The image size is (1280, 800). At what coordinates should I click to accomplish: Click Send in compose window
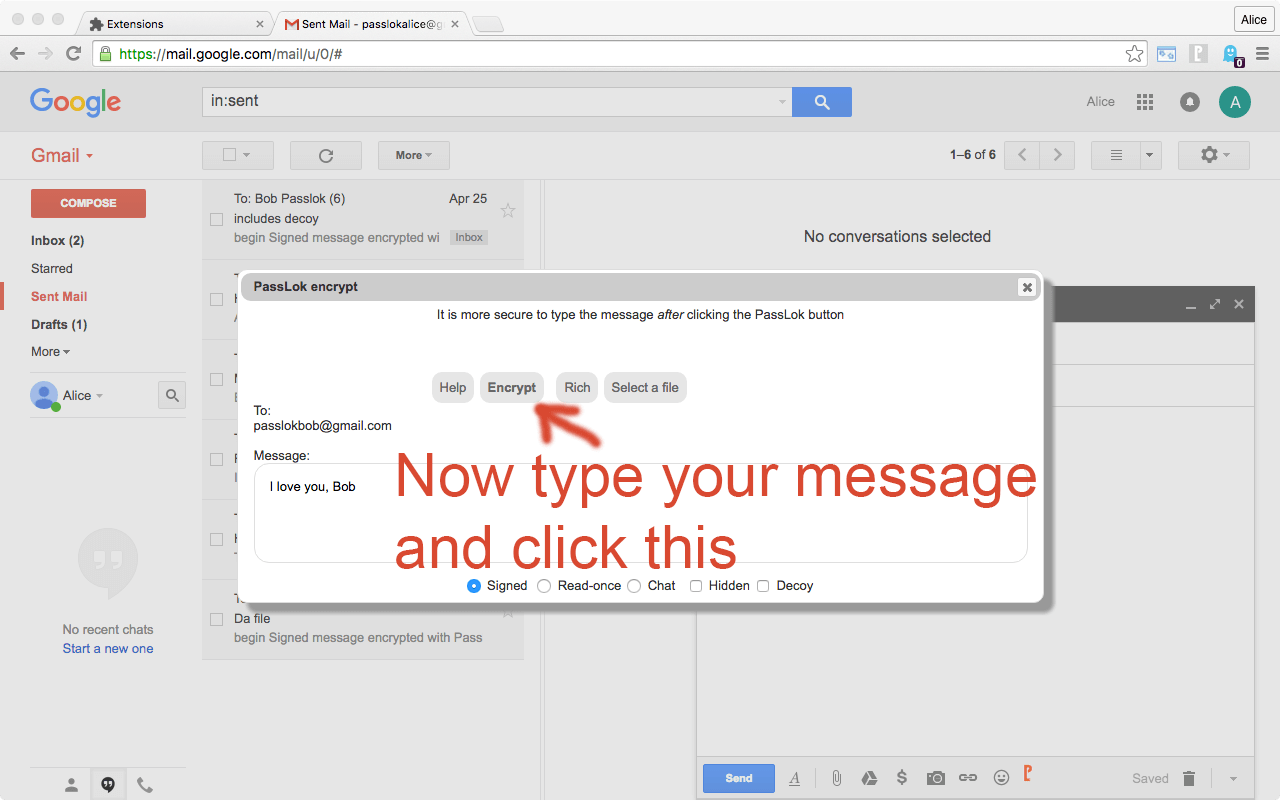(739, 778)
